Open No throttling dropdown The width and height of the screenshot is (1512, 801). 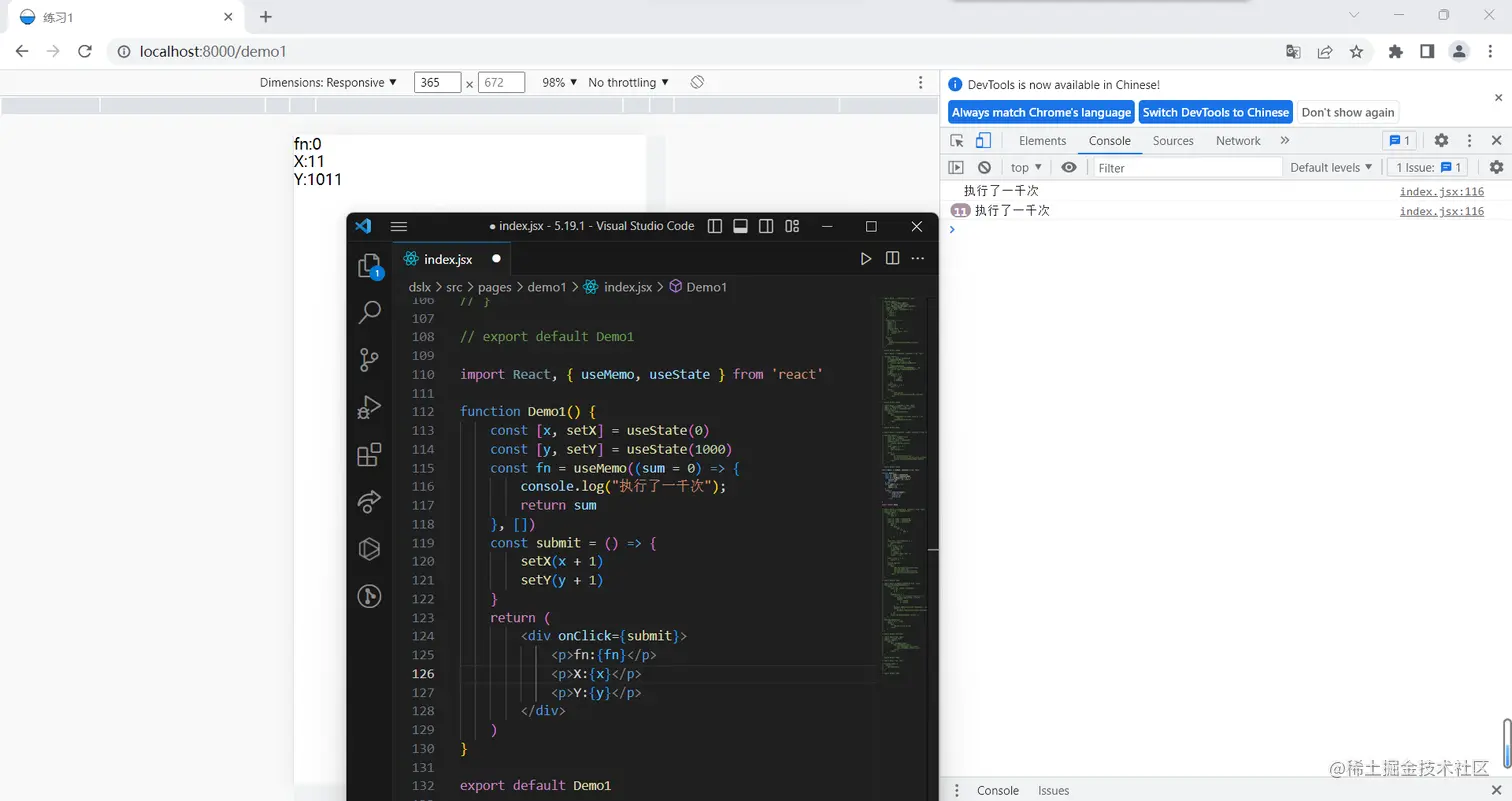pos(628,82)
